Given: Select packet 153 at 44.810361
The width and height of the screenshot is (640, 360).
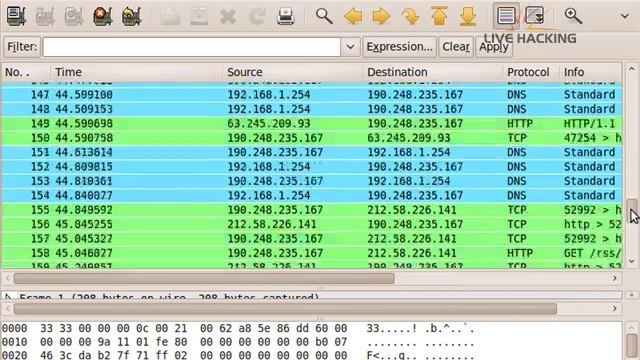Looking at the screenshot, I should (x=312, y=181).
